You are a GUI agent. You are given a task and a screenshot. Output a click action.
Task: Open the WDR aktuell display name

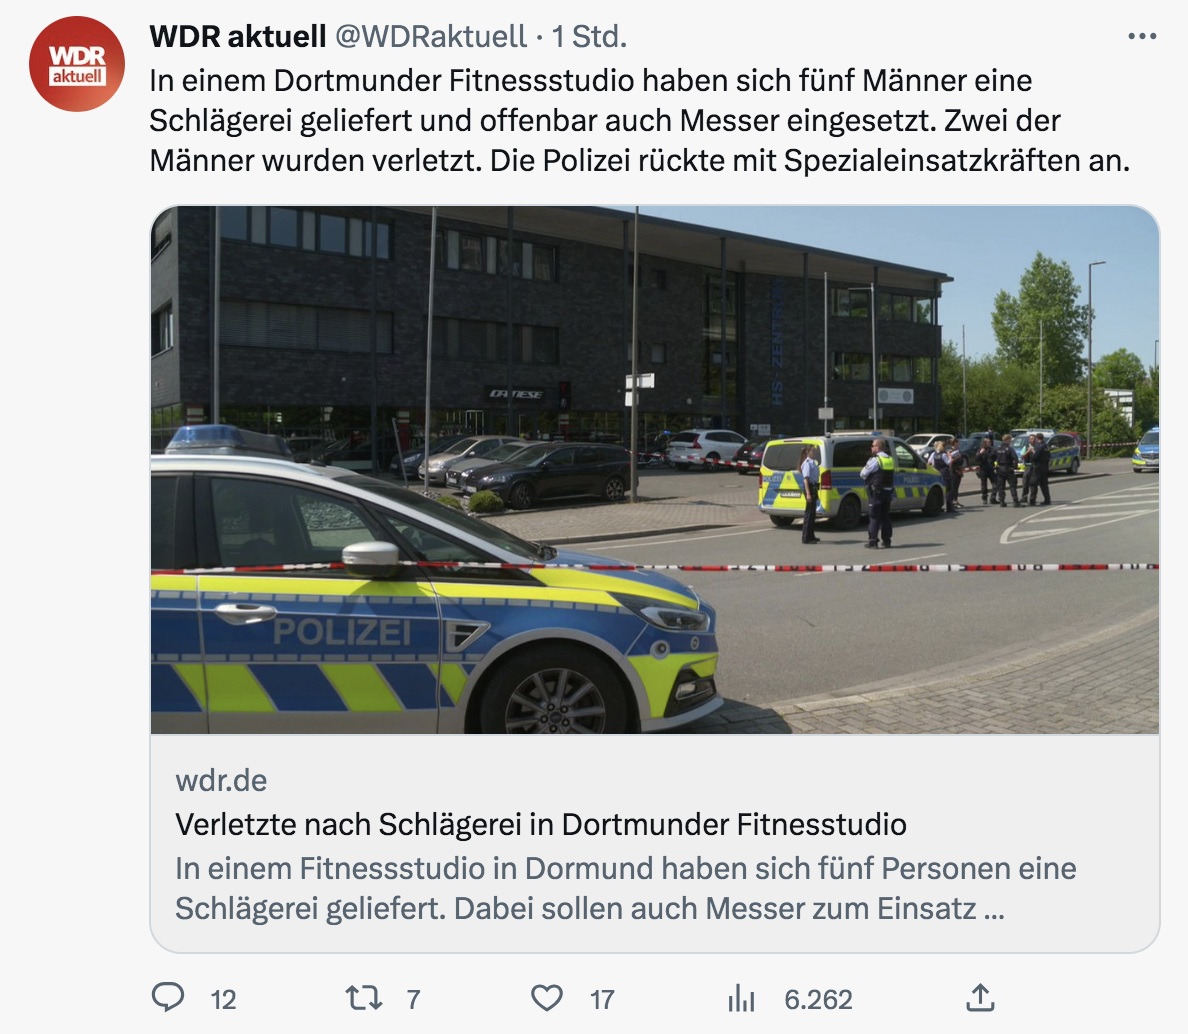coord(238,36)
